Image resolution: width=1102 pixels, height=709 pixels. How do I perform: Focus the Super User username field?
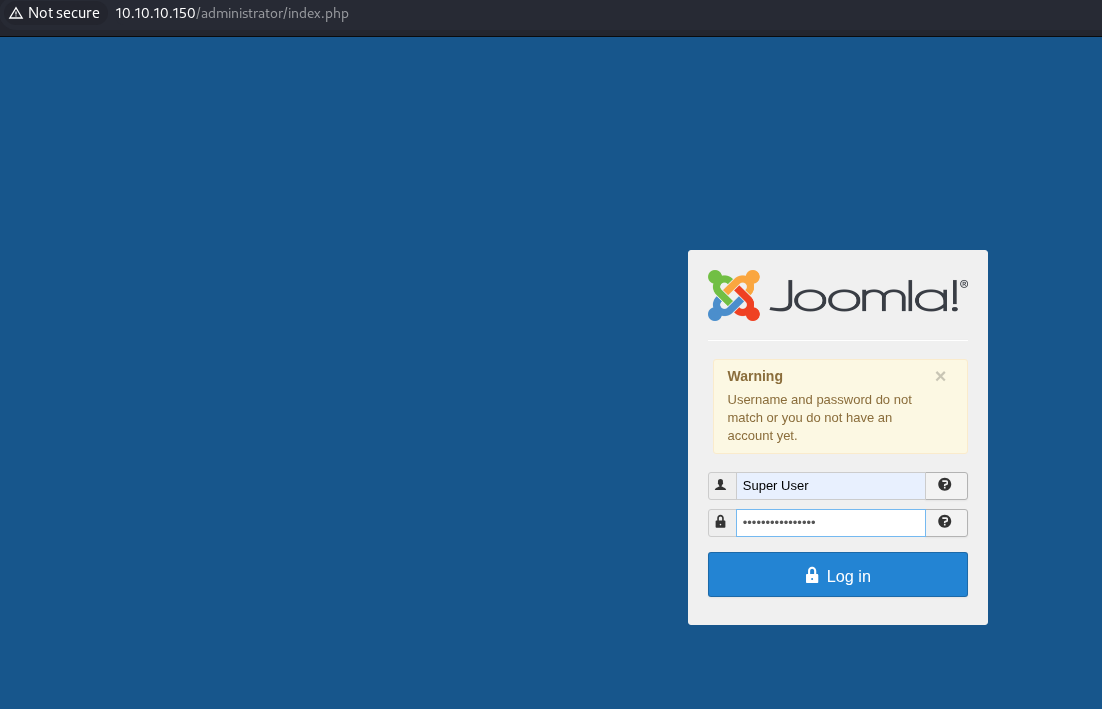830,486
